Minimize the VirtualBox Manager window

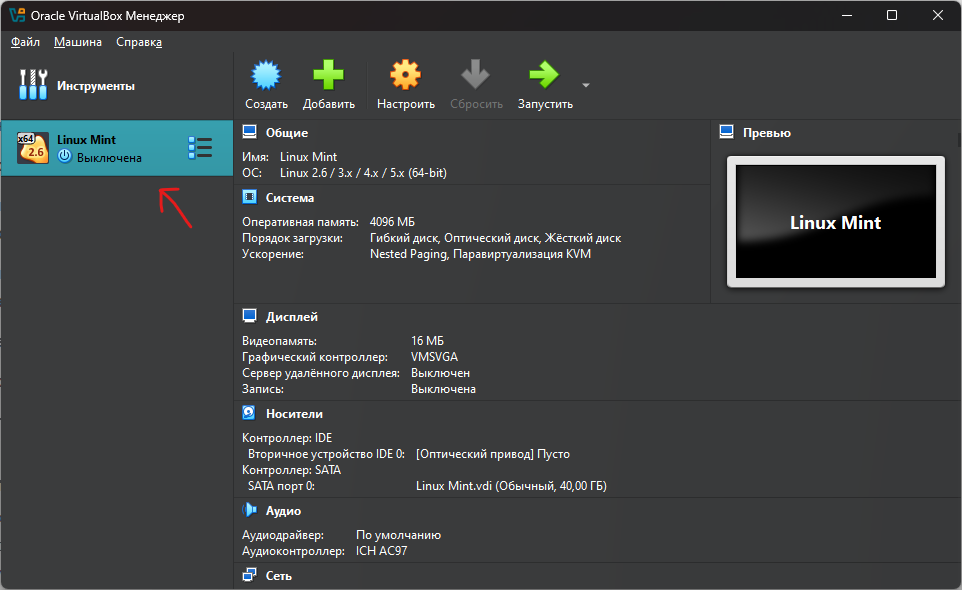tap(847, 15)
